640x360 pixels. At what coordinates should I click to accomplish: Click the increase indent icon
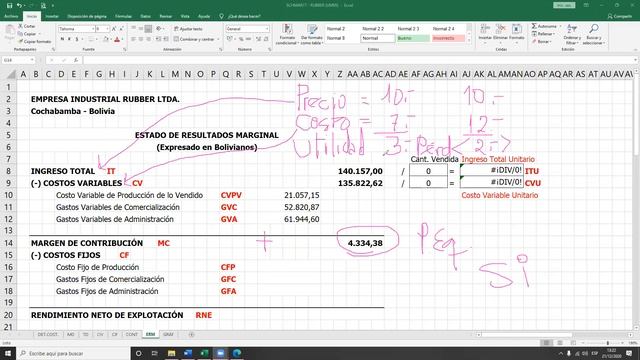coord(166,39)
